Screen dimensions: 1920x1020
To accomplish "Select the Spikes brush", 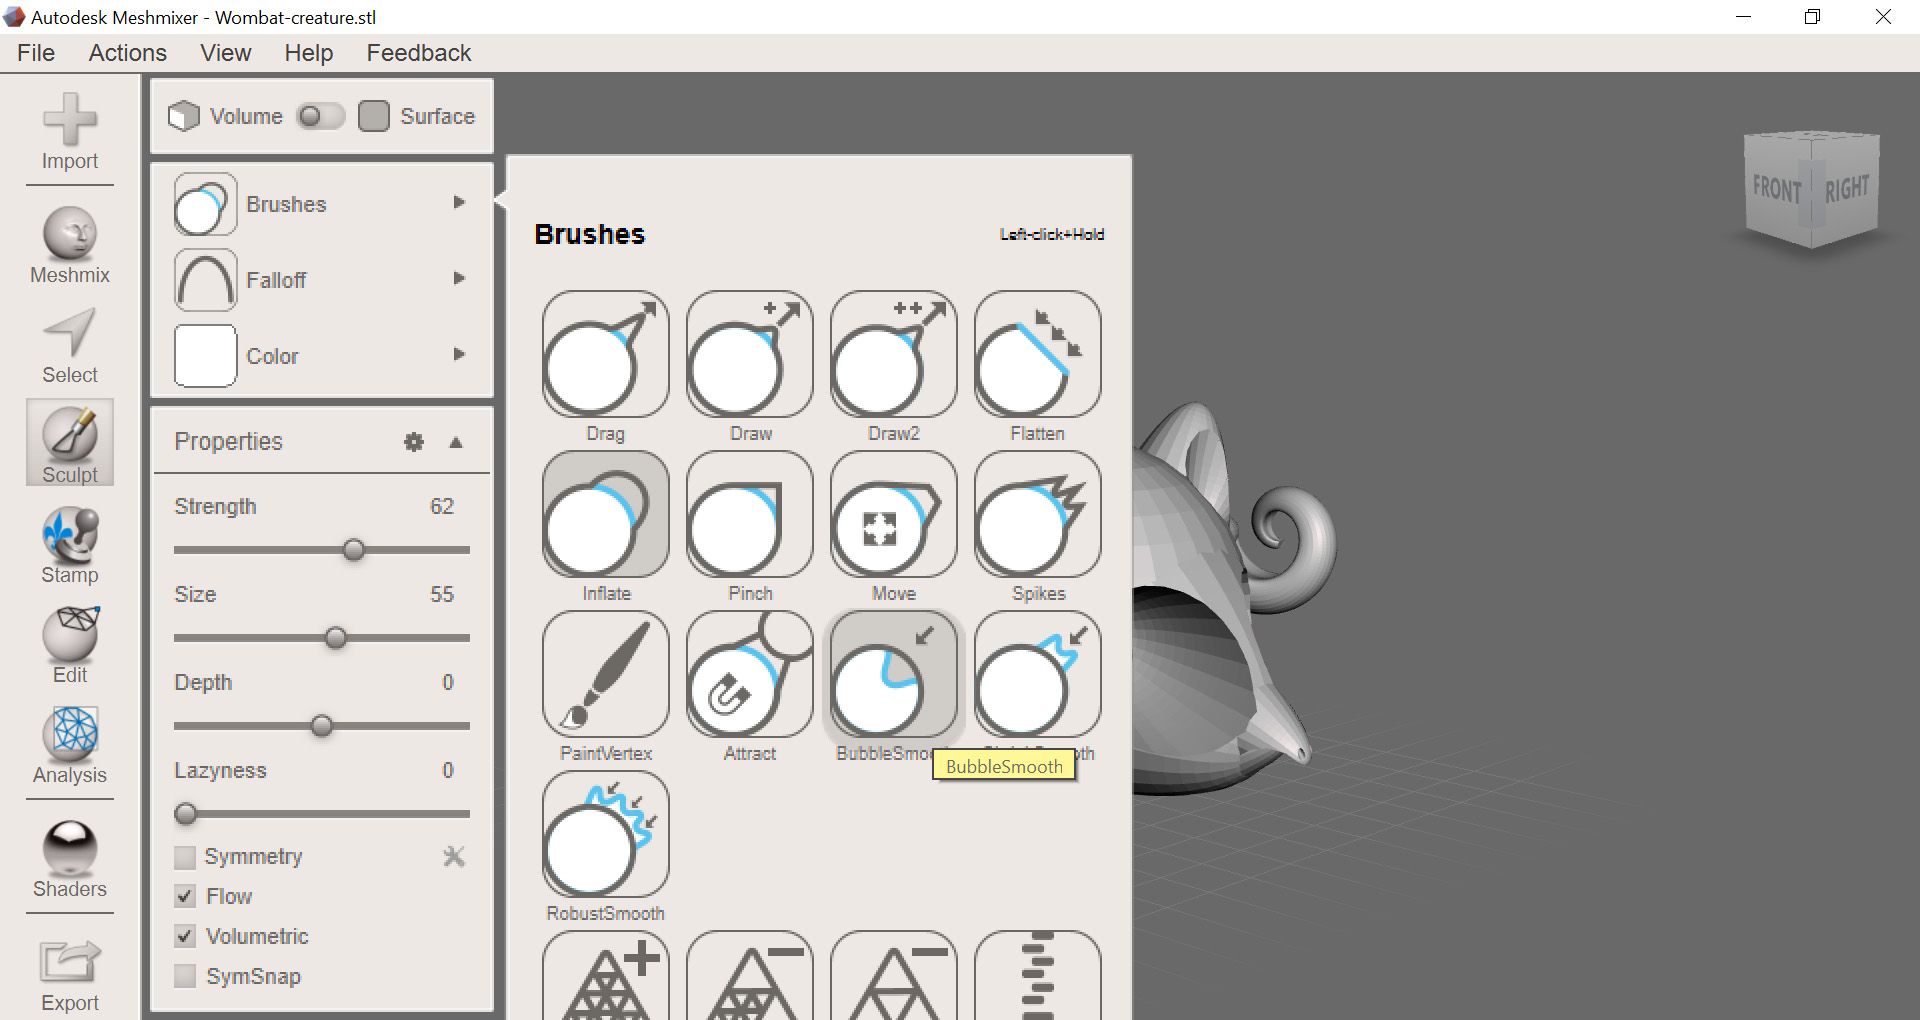I will pos(1037,515).
